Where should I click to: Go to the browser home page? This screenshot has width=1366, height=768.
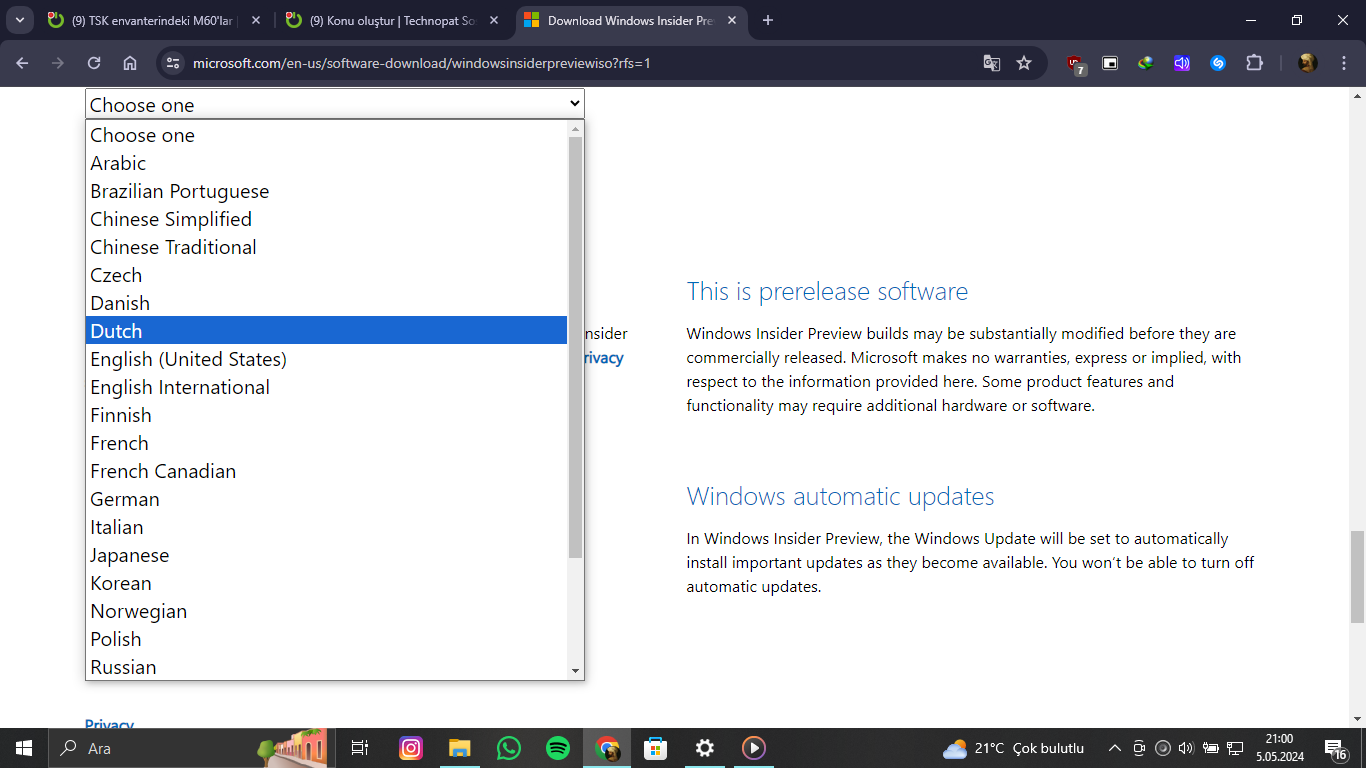pos(130,63)
